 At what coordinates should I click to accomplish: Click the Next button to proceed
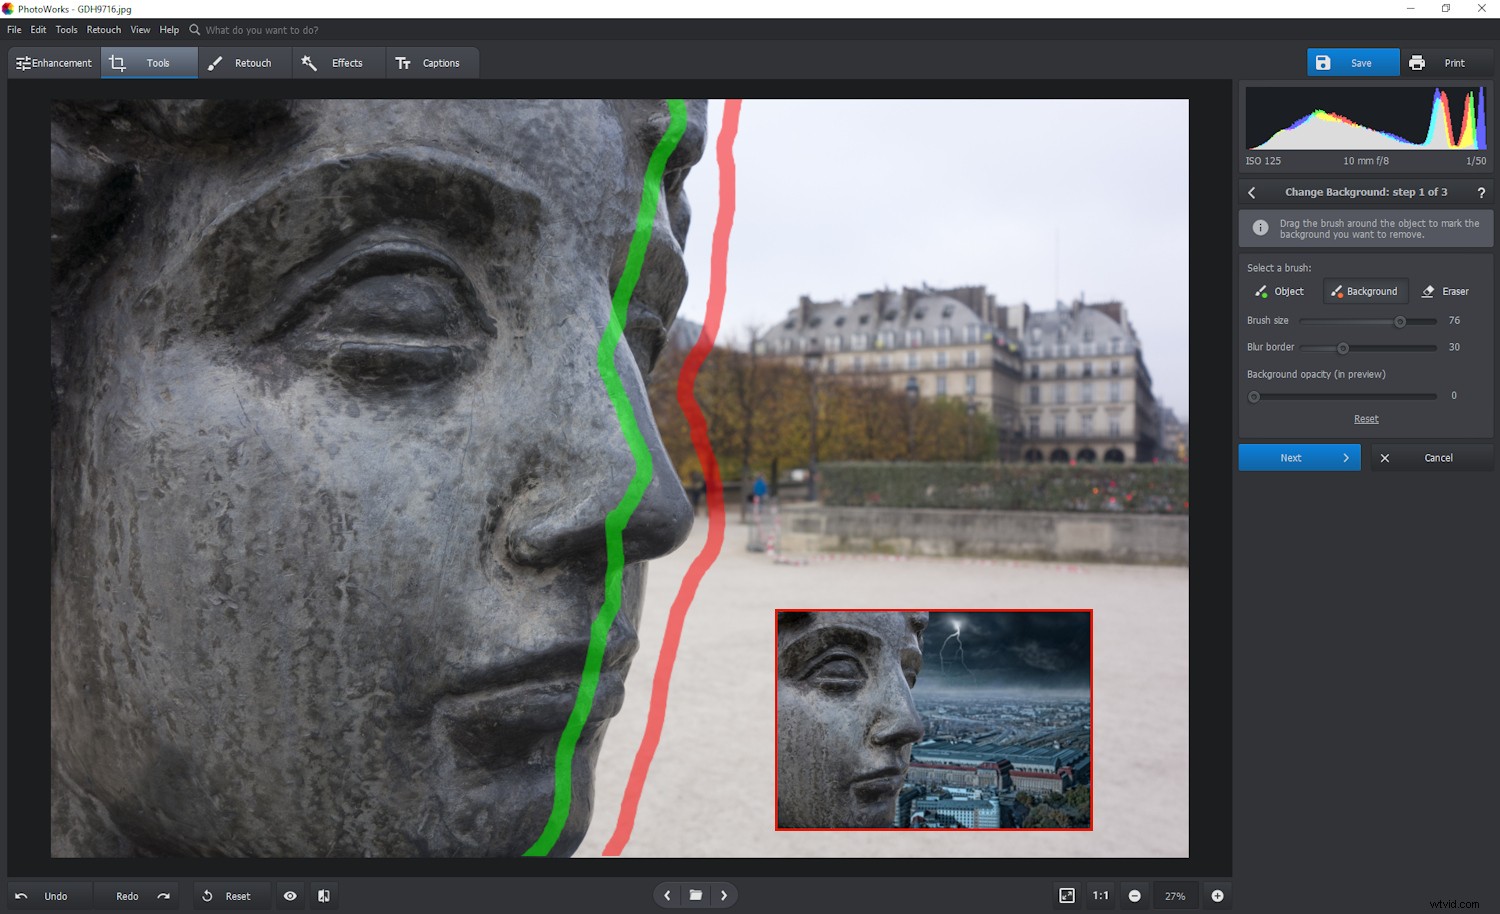[x=1298, y=457]
